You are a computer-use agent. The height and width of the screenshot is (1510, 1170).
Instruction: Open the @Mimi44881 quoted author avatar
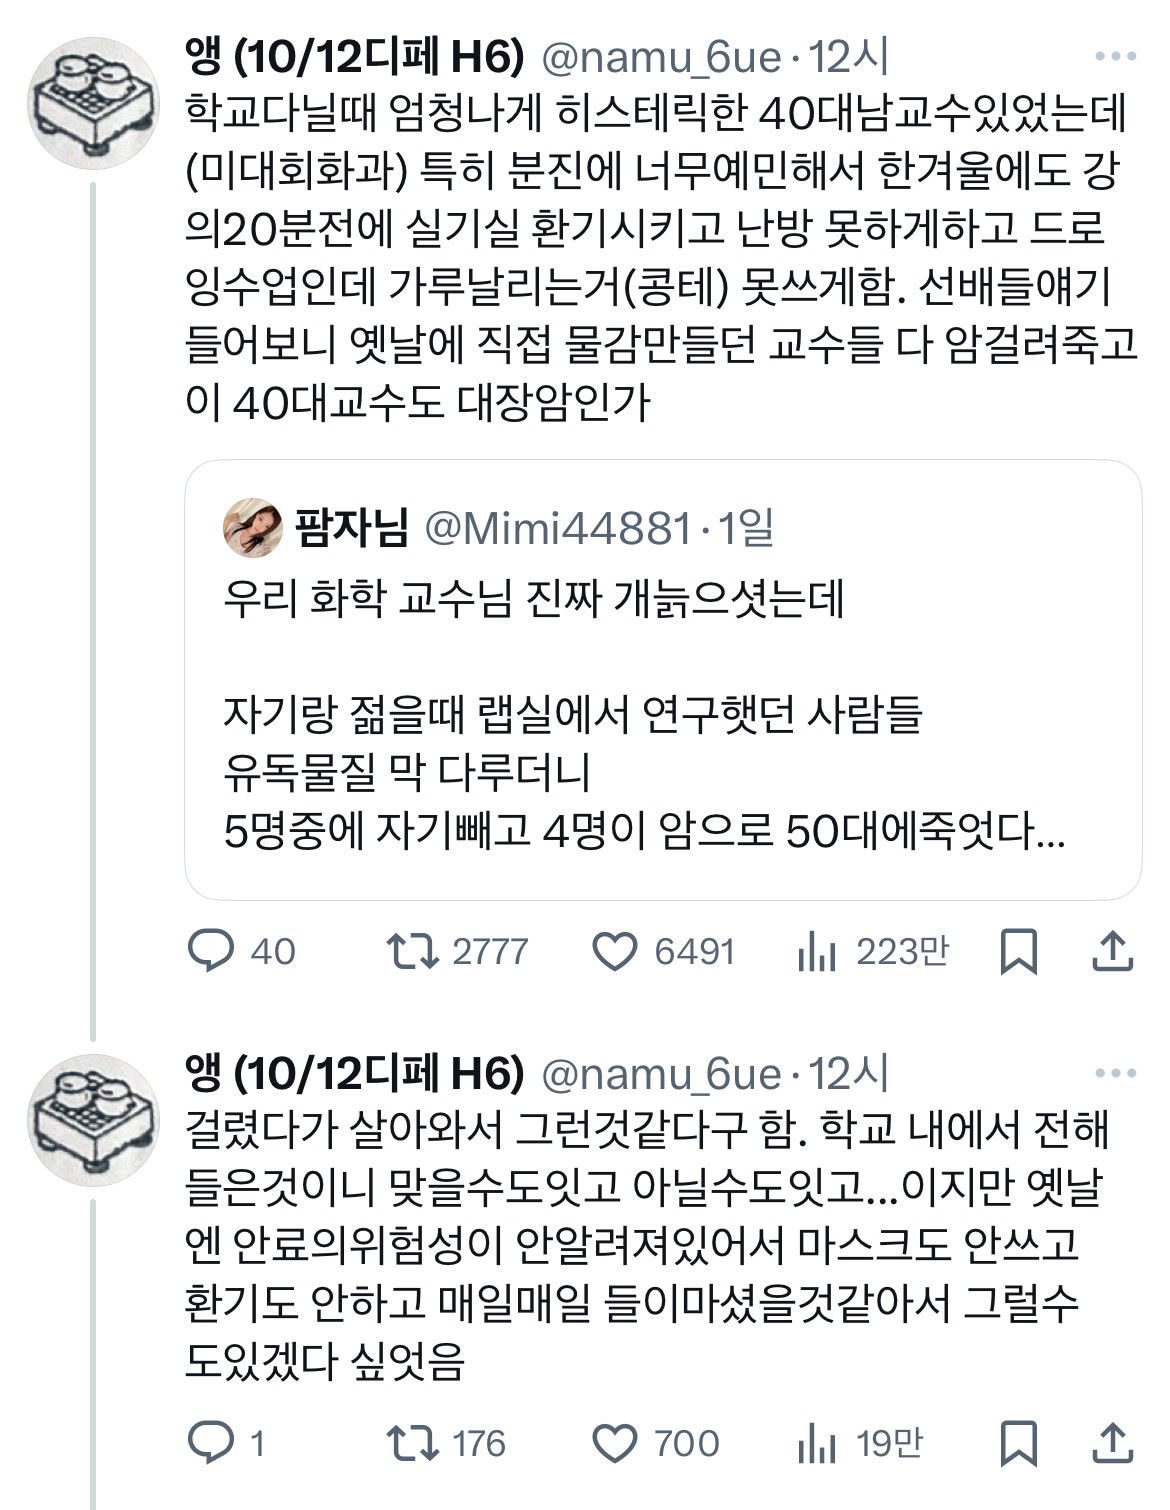252,527
